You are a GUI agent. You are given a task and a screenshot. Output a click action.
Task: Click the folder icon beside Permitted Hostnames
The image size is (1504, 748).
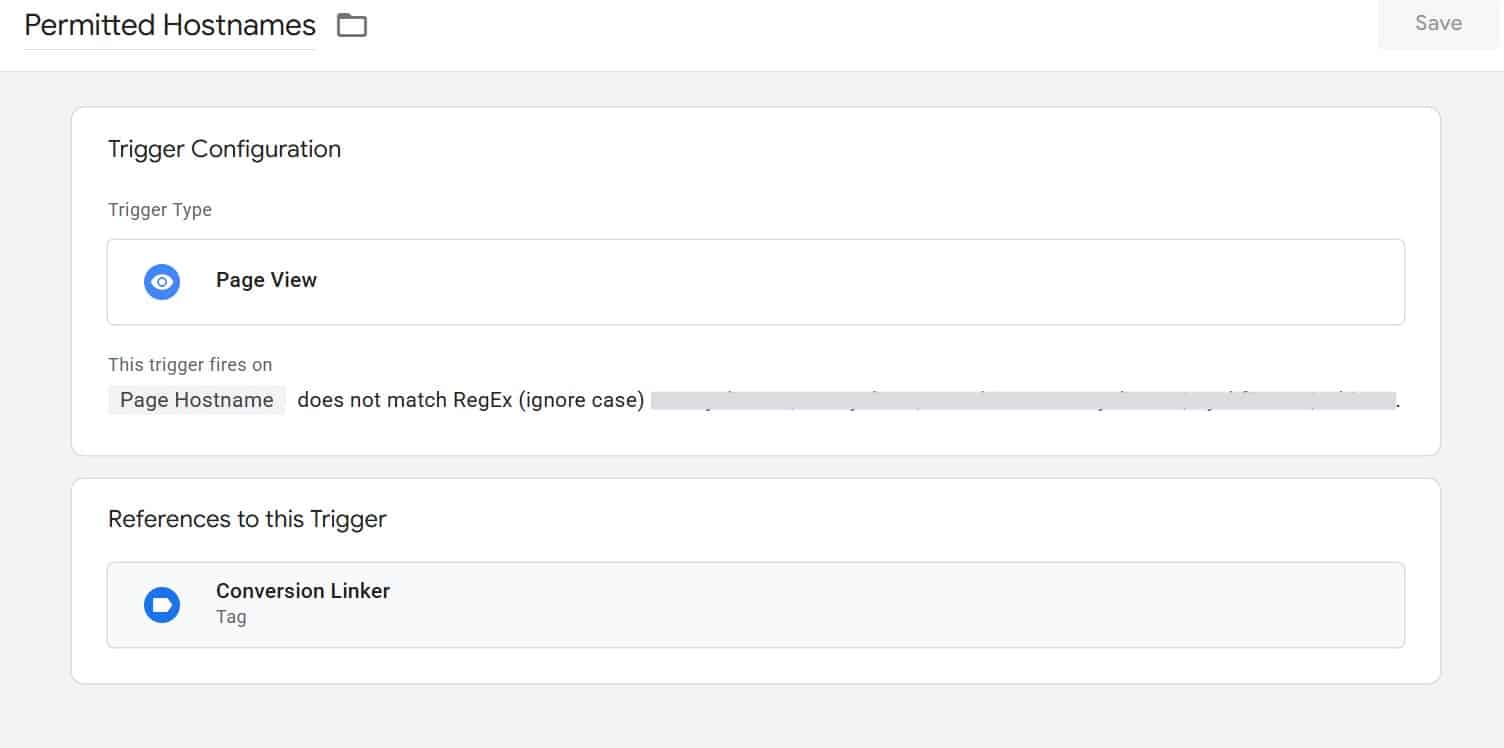(x=352, y=26)
